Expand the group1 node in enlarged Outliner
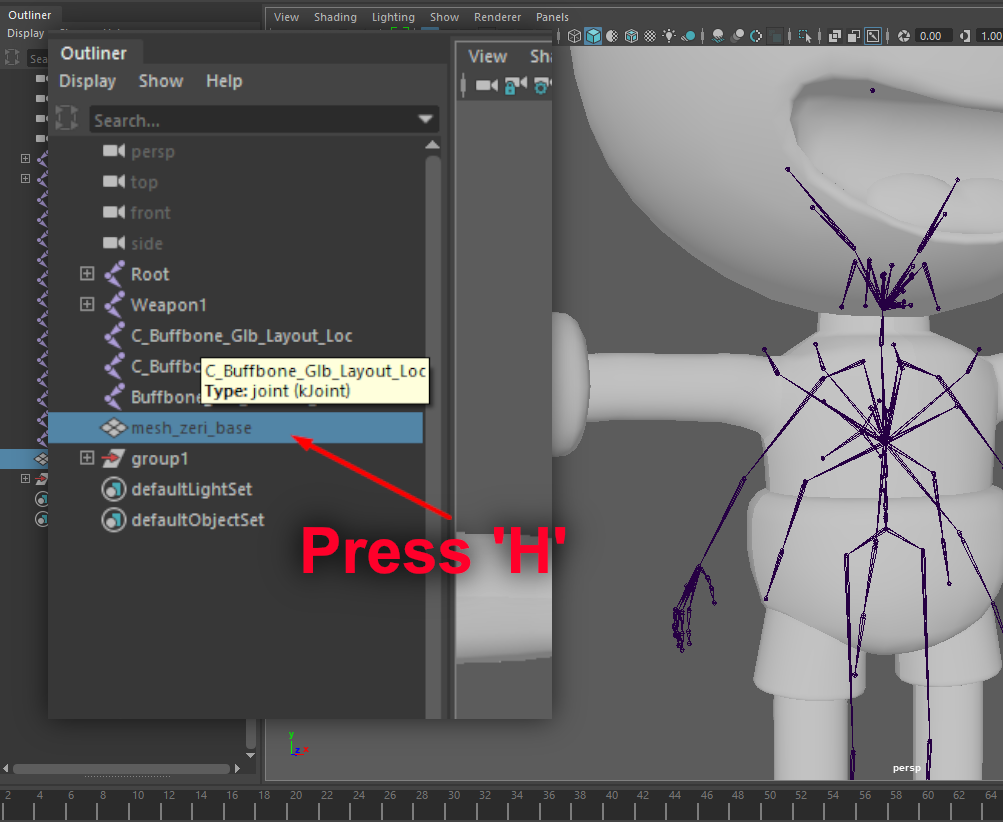This screenshot has height=822, width=1003. (x=87, y=458)
